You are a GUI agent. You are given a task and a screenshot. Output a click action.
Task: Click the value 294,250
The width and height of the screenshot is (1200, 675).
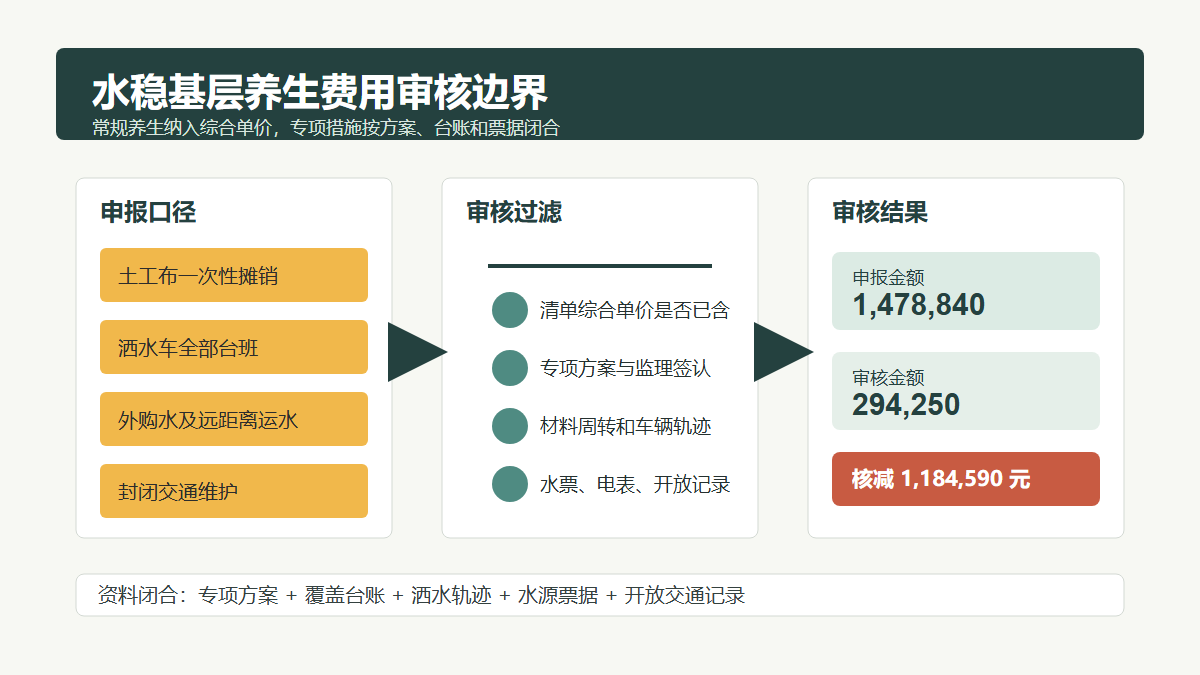906,405
